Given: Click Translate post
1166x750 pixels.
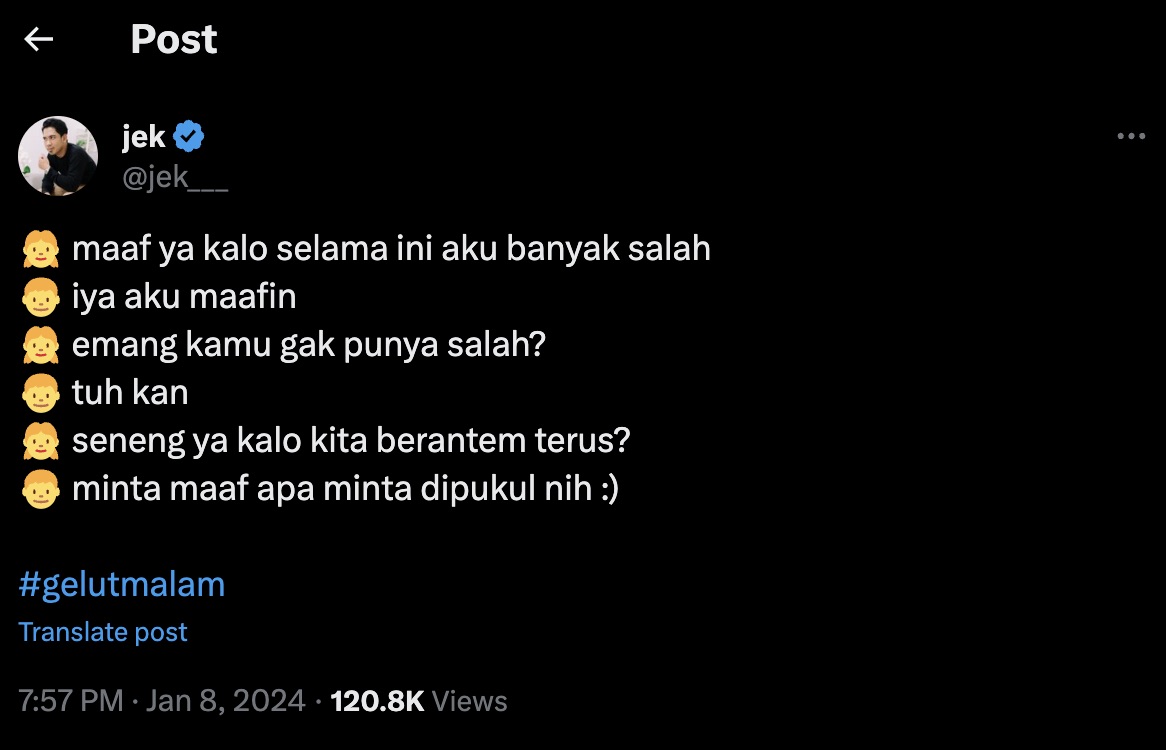Looking at the screenshot, I should pos(103,632).
